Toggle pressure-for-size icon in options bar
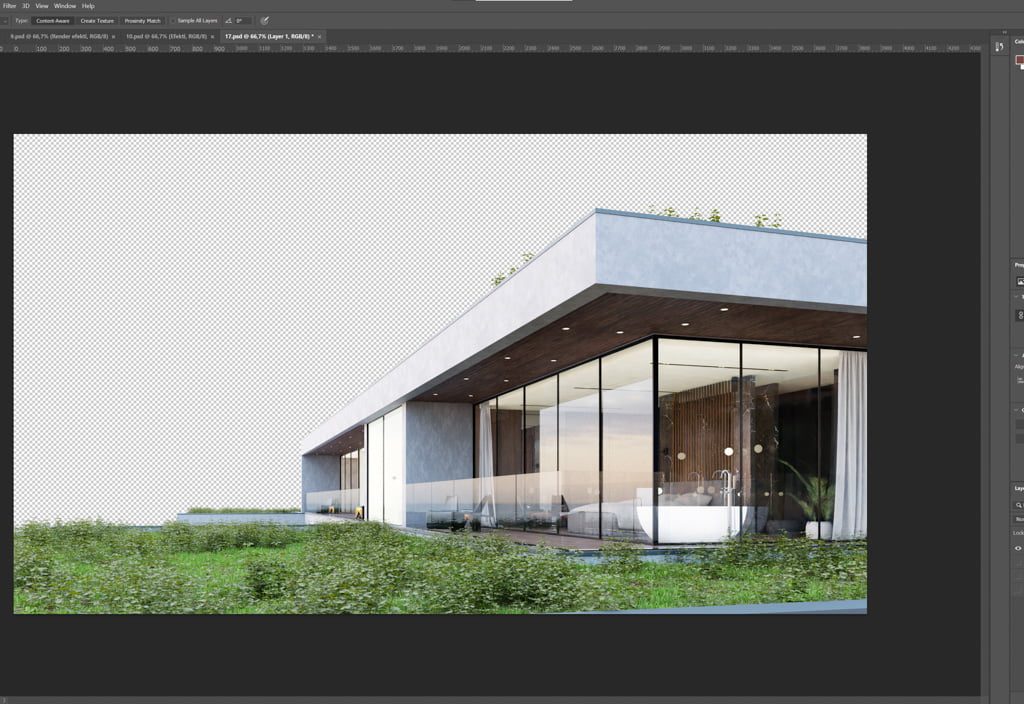The height and width of the screenshot is (704, 1024). click(265, 20)
